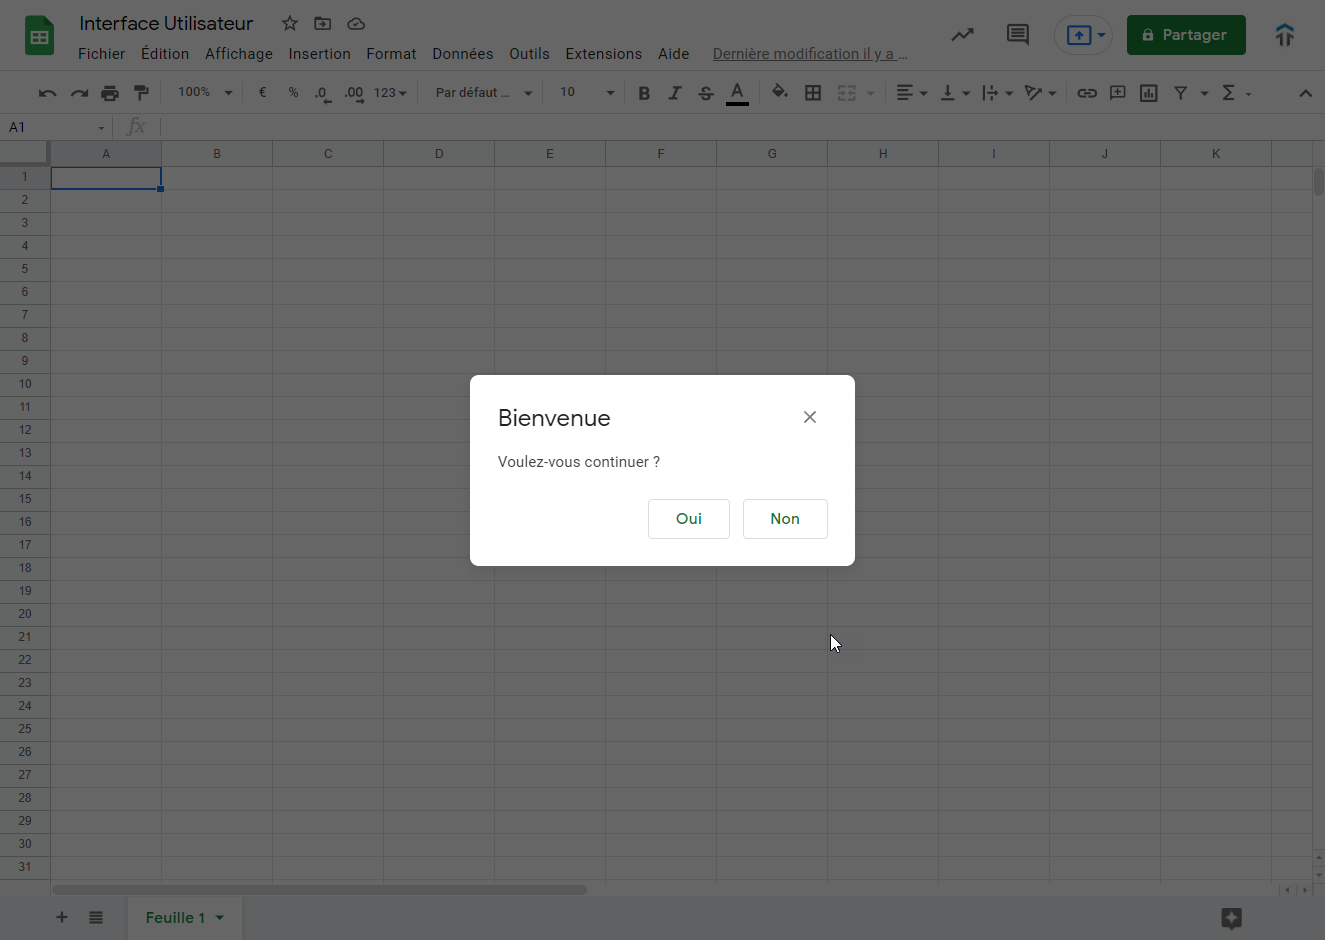
Task: Add a new sheet with plus
Action: pyautogui.click(x=62, y=917)
